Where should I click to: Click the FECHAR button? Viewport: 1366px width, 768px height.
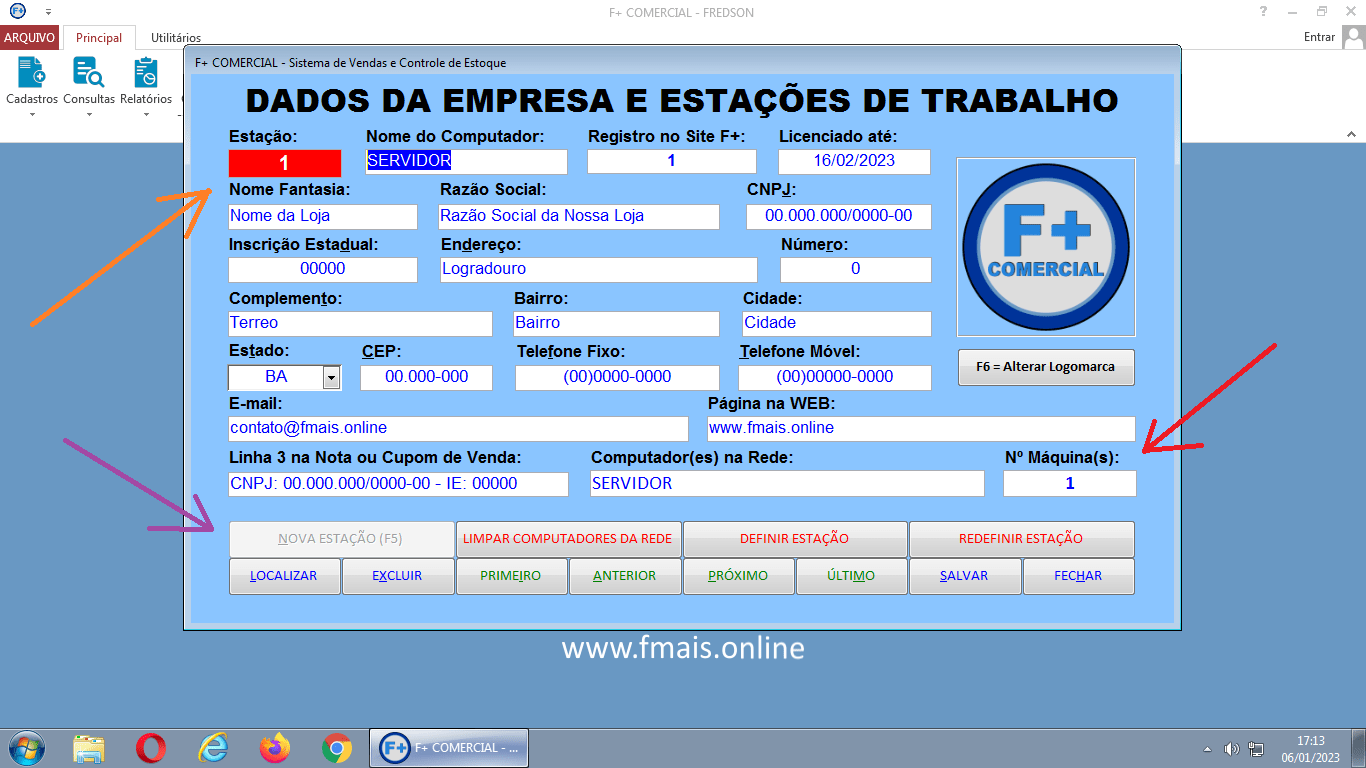pyautogui.click(x=1078, y=576)
